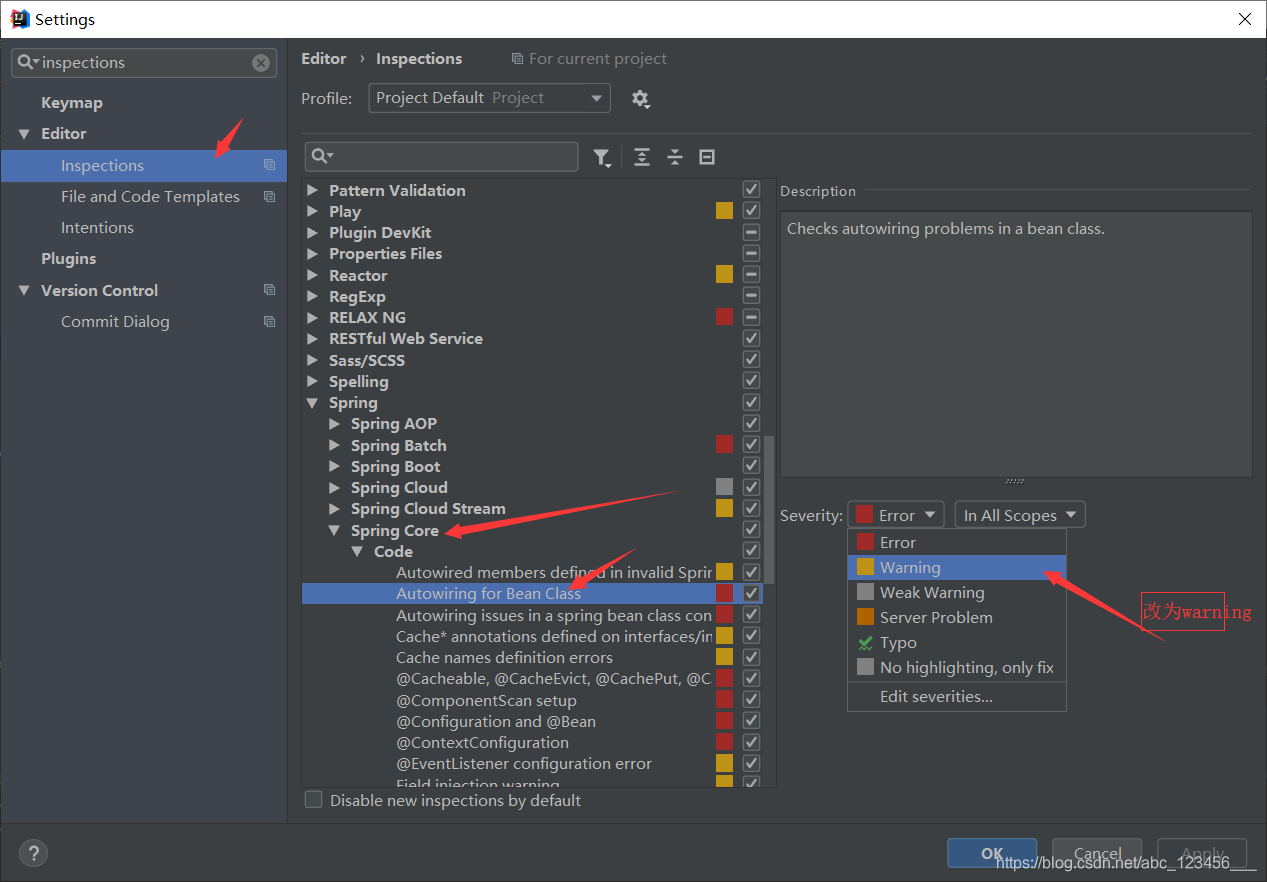This screenshot has height=882, width=1267.
Task: Click the project-level icon beside Inspections
Action: (269, 165)
